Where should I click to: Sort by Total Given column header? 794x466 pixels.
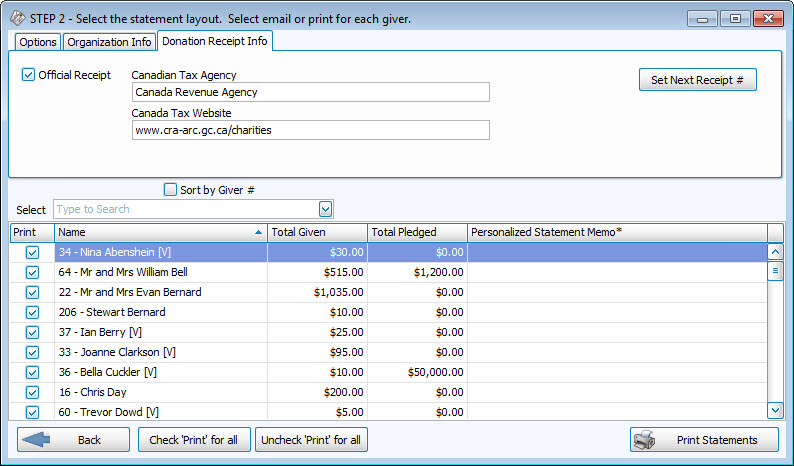(x=317, y=232)
